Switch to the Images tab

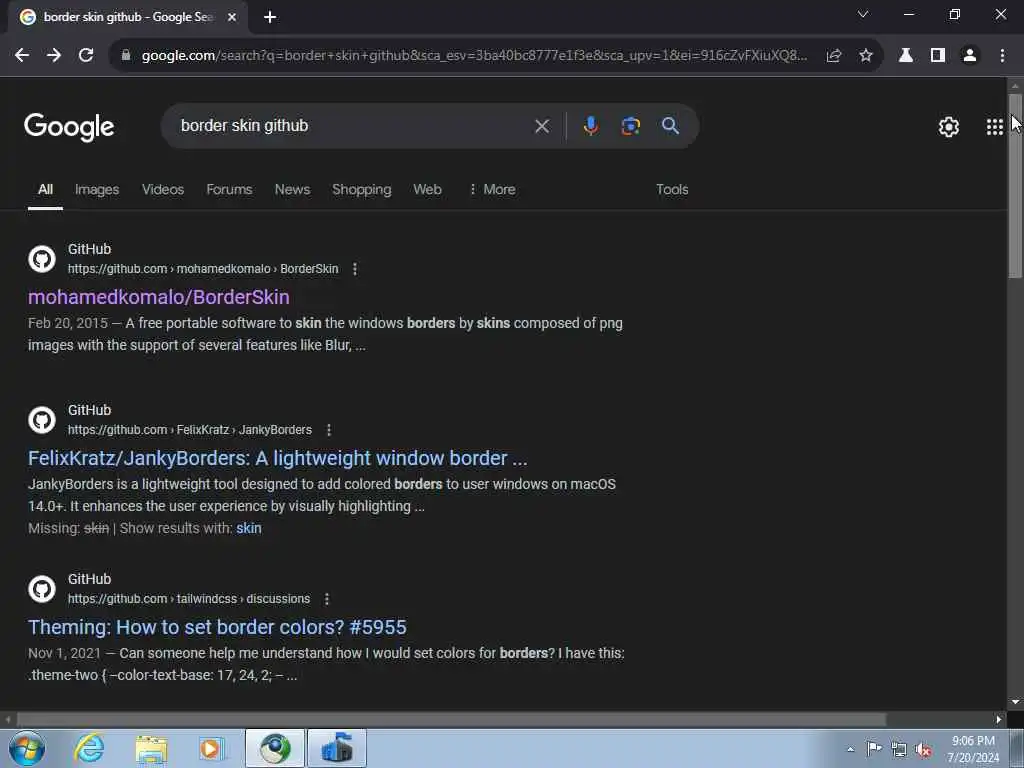[x=97, y=189]
